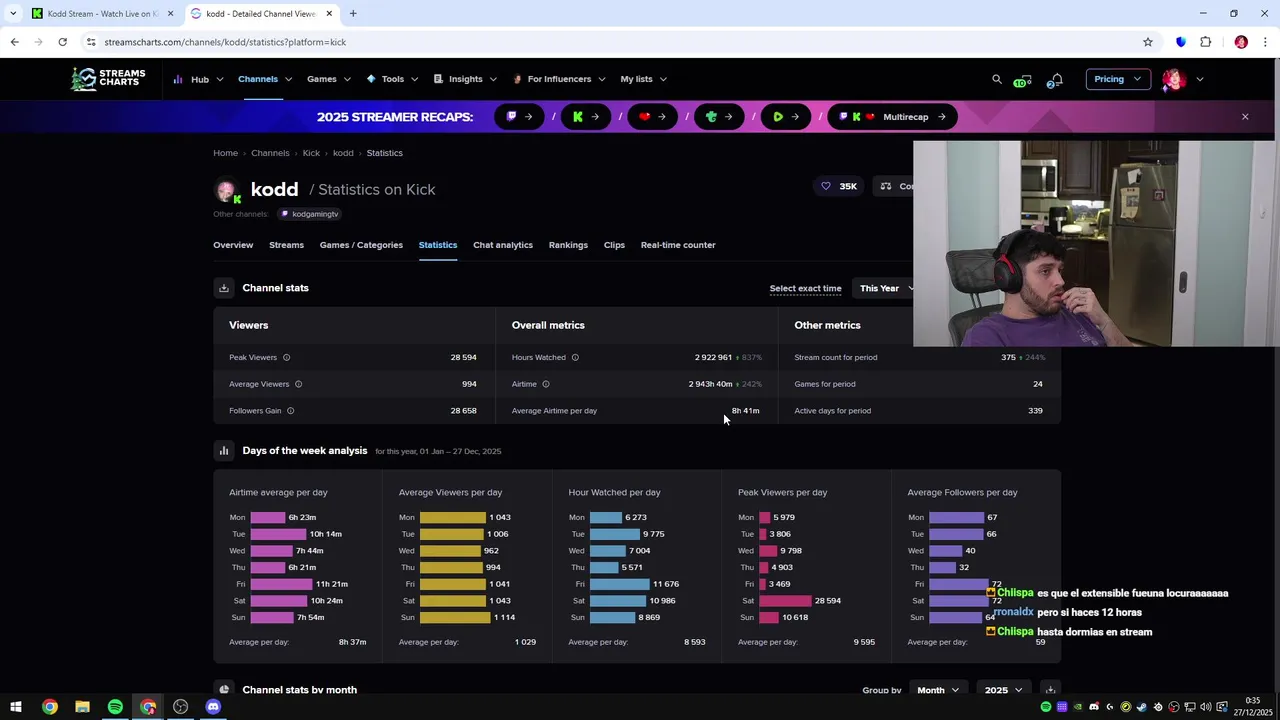The width and height of the screenshot is (1280, 720).
Task: Switch to the Clips tab
Action: pos(614,245)
